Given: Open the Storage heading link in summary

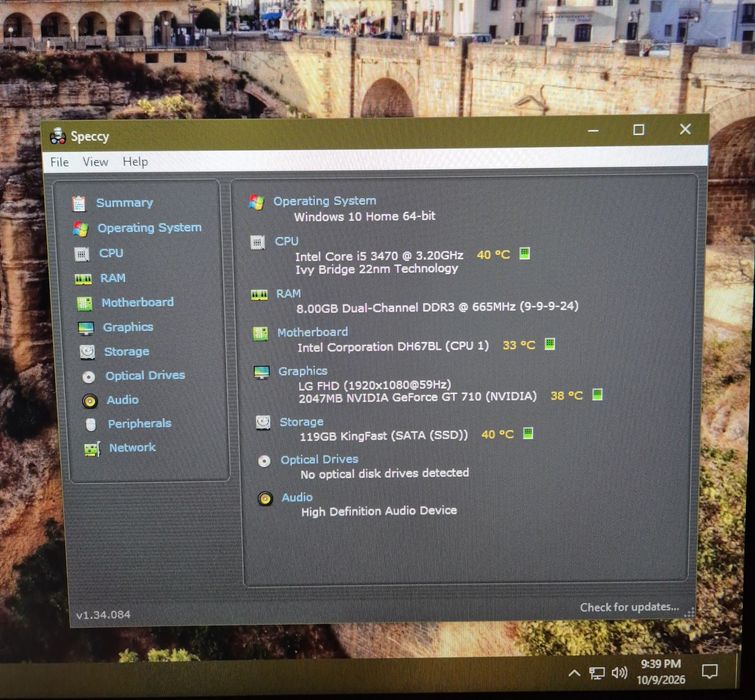Looking at the screenshot, I should click(x=301, y=422).
